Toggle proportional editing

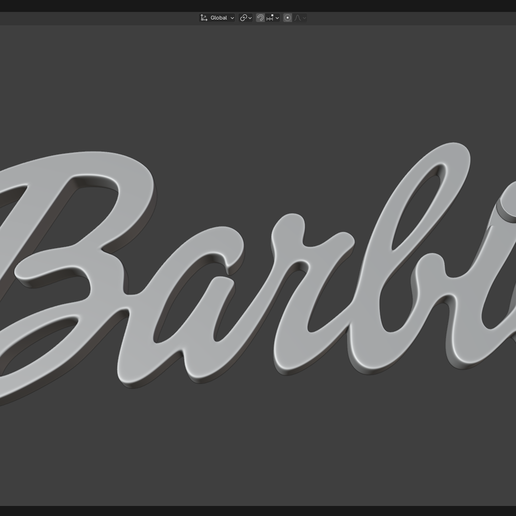(x=288, y=18)
